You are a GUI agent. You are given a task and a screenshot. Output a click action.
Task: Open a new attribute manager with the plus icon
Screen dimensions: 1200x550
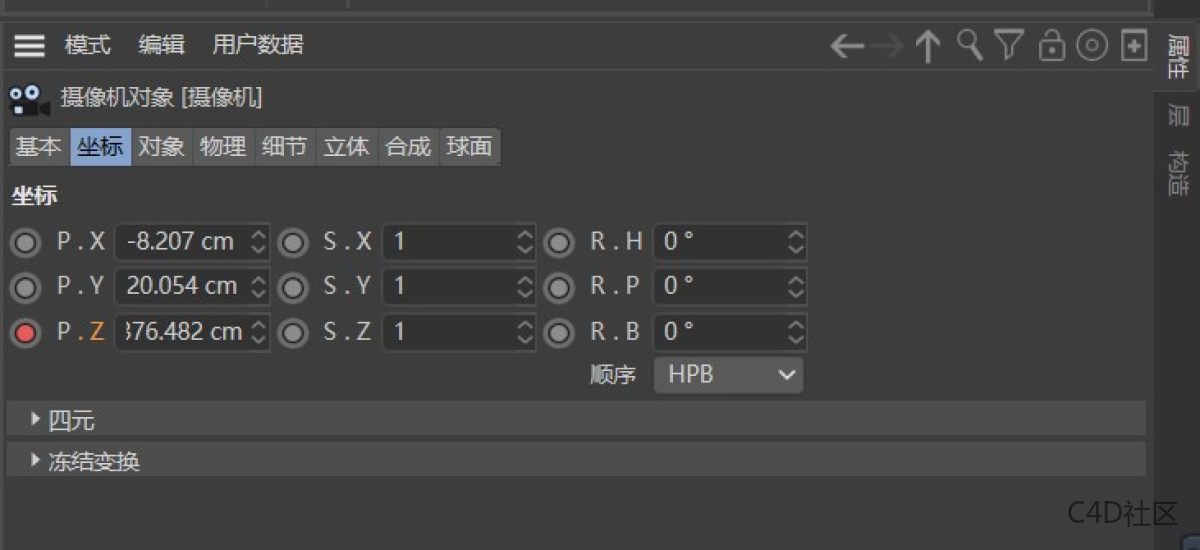point(1134,46)
